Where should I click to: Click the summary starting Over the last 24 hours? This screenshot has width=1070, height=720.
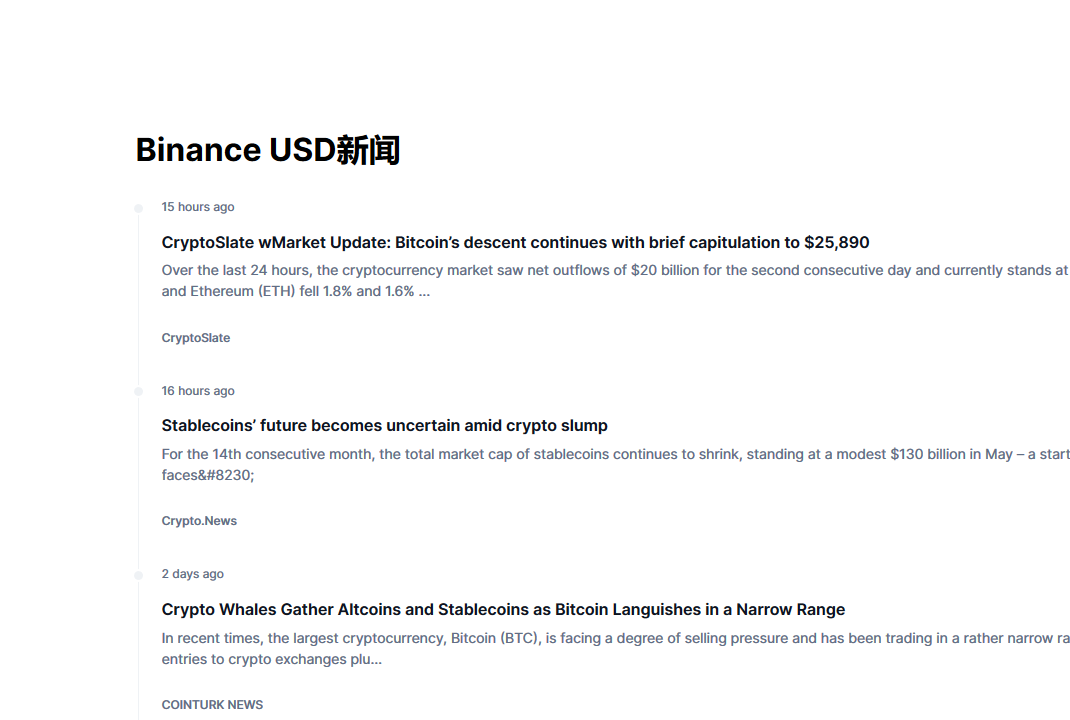(616, 280)
